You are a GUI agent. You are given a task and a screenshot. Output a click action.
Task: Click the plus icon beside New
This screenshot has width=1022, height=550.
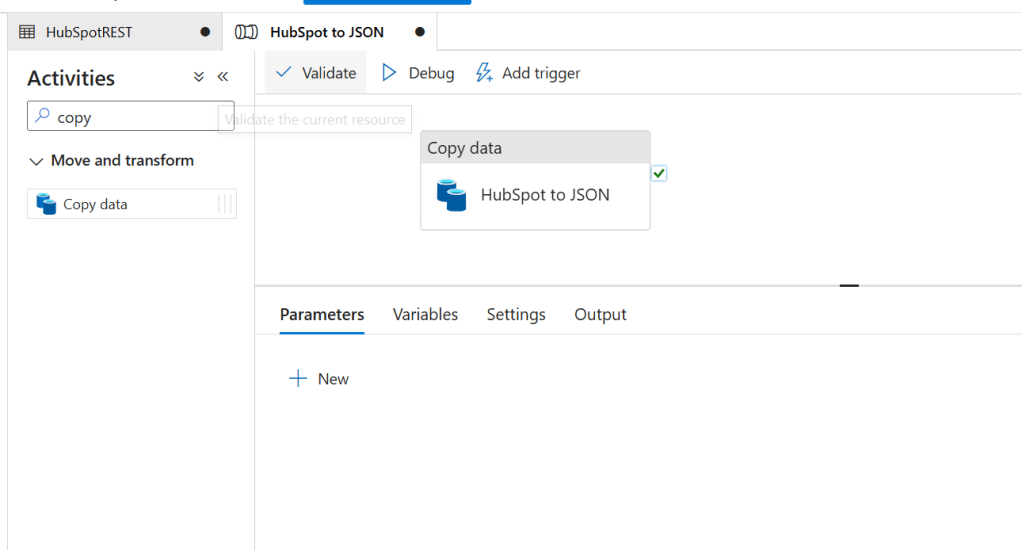pos(297,379)
